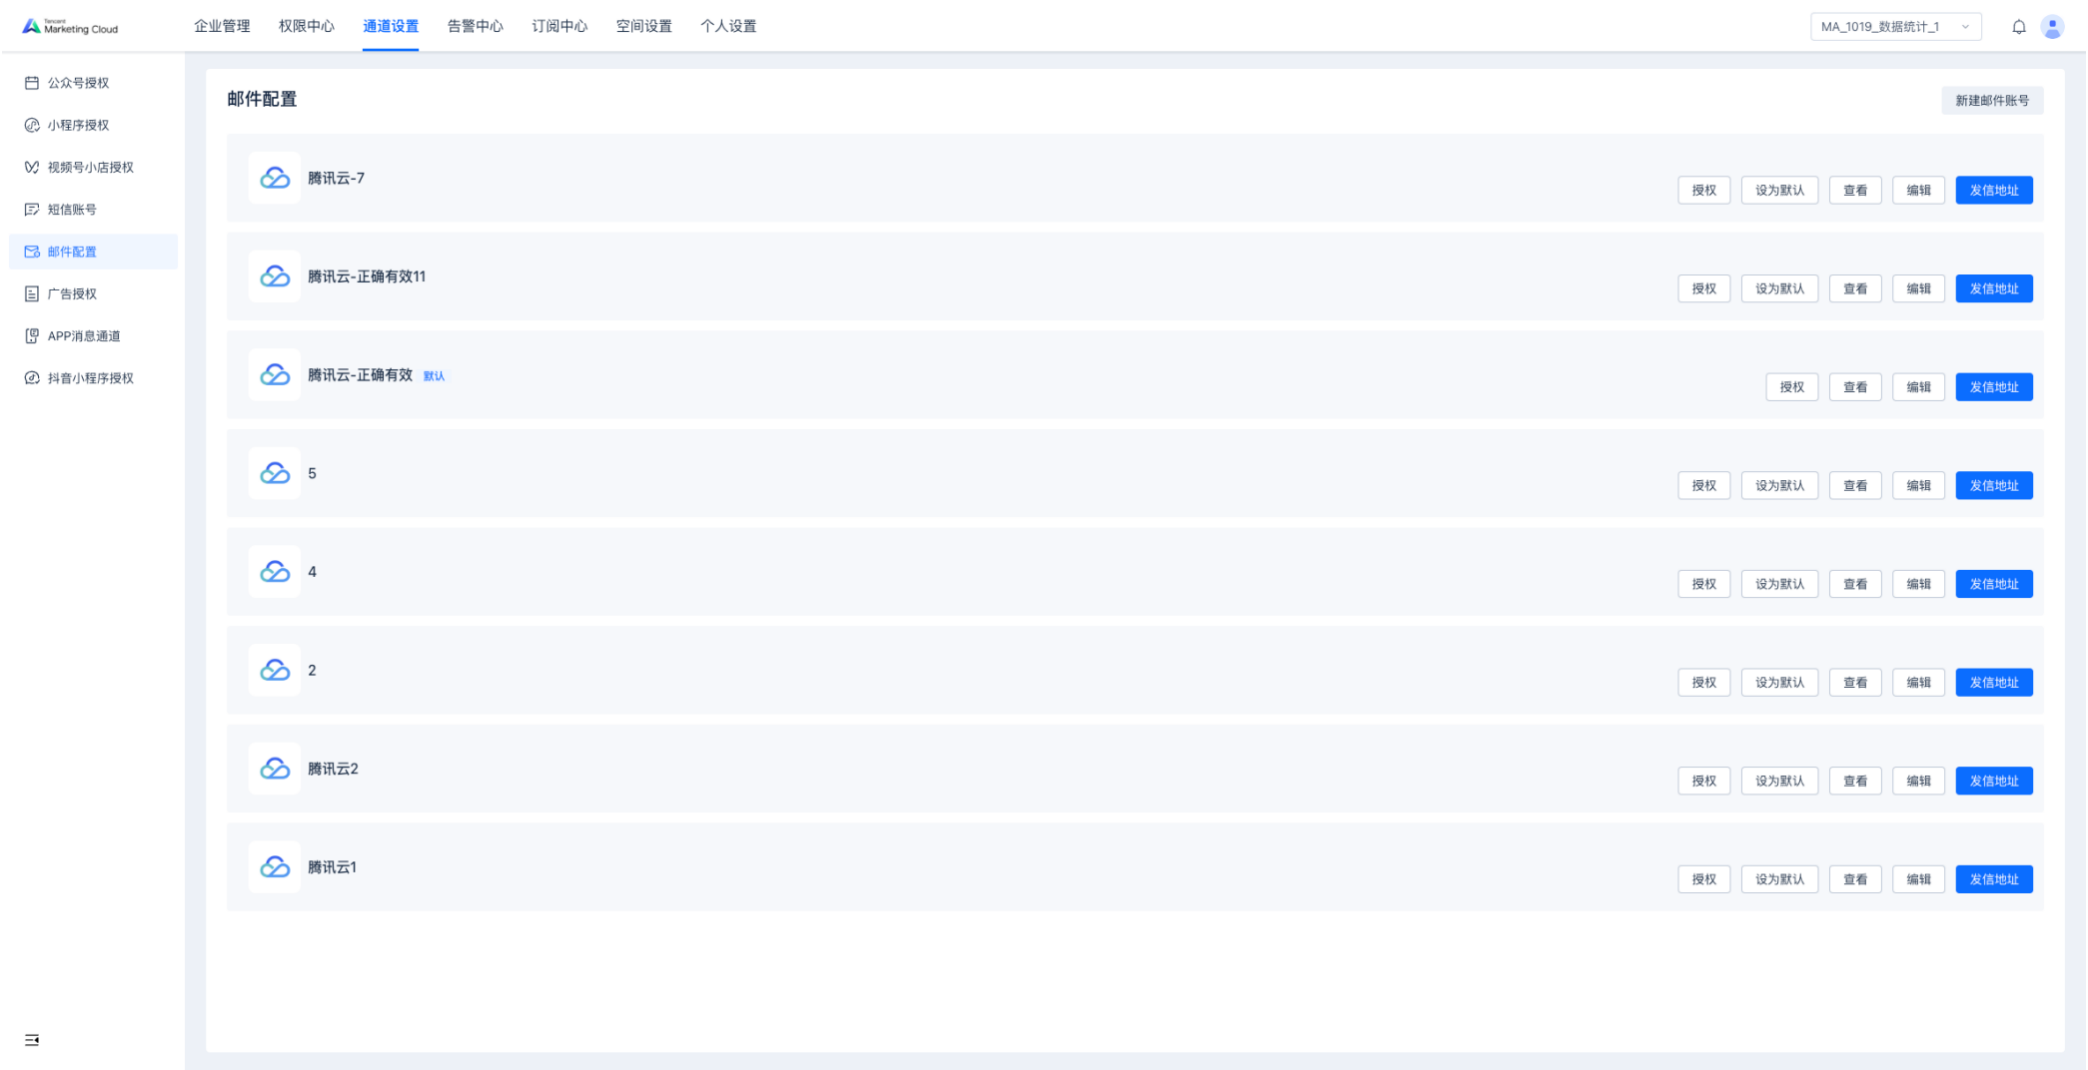Open 视频号小店授权 in the sidebar
This screenshot has height=1070, width=2088.
90,167
